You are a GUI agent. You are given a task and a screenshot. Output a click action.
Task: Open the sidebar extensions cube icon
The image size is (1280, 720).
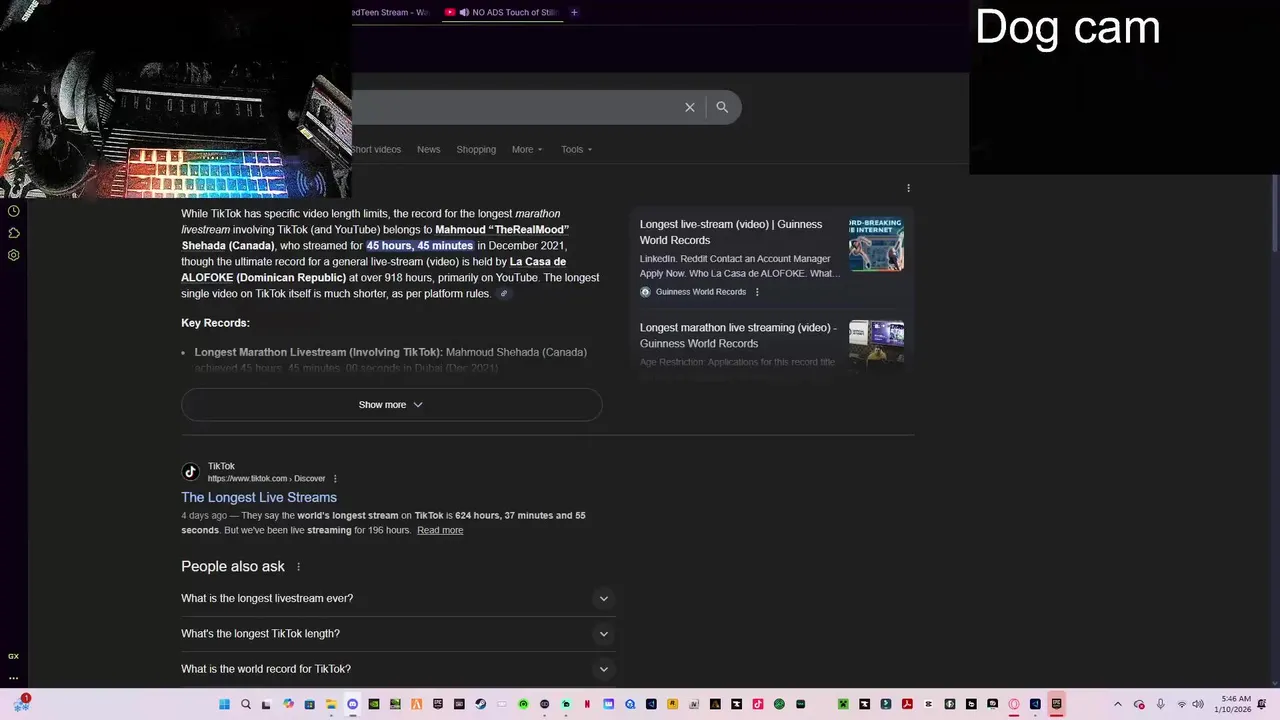click(x=14, y=233)
